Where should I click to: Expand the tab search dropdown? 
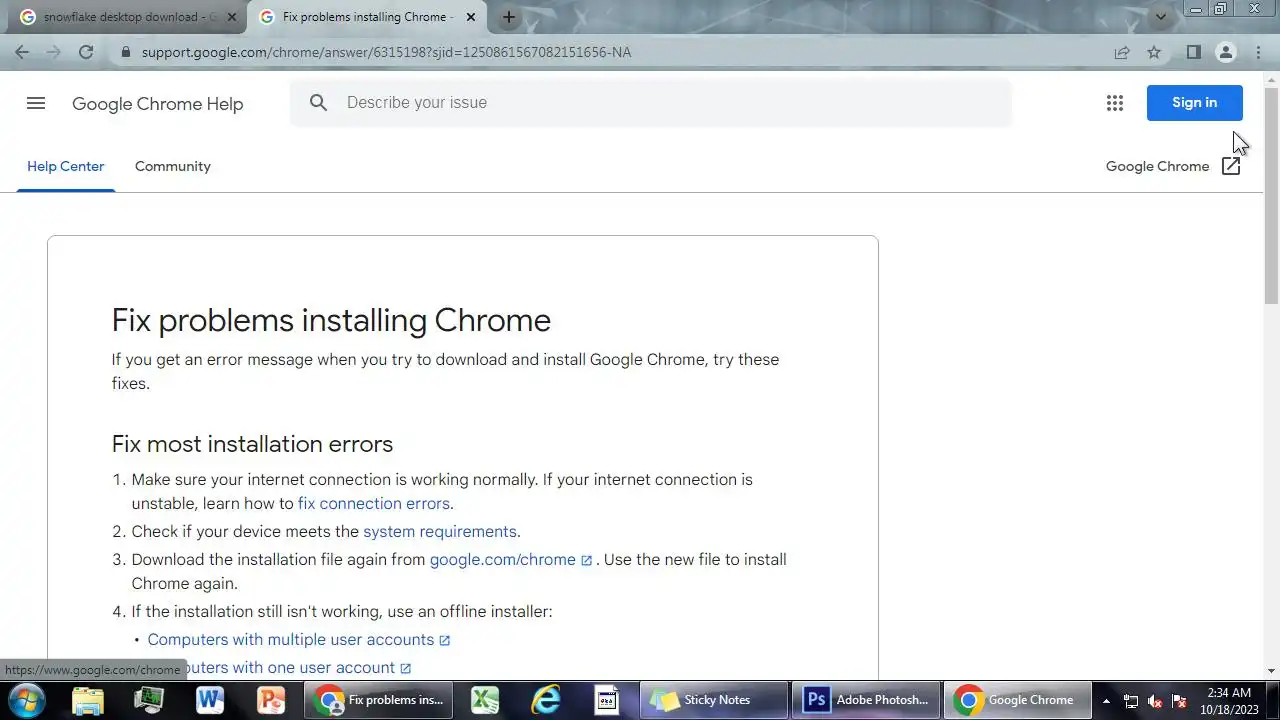click(x=1160, y=17)
